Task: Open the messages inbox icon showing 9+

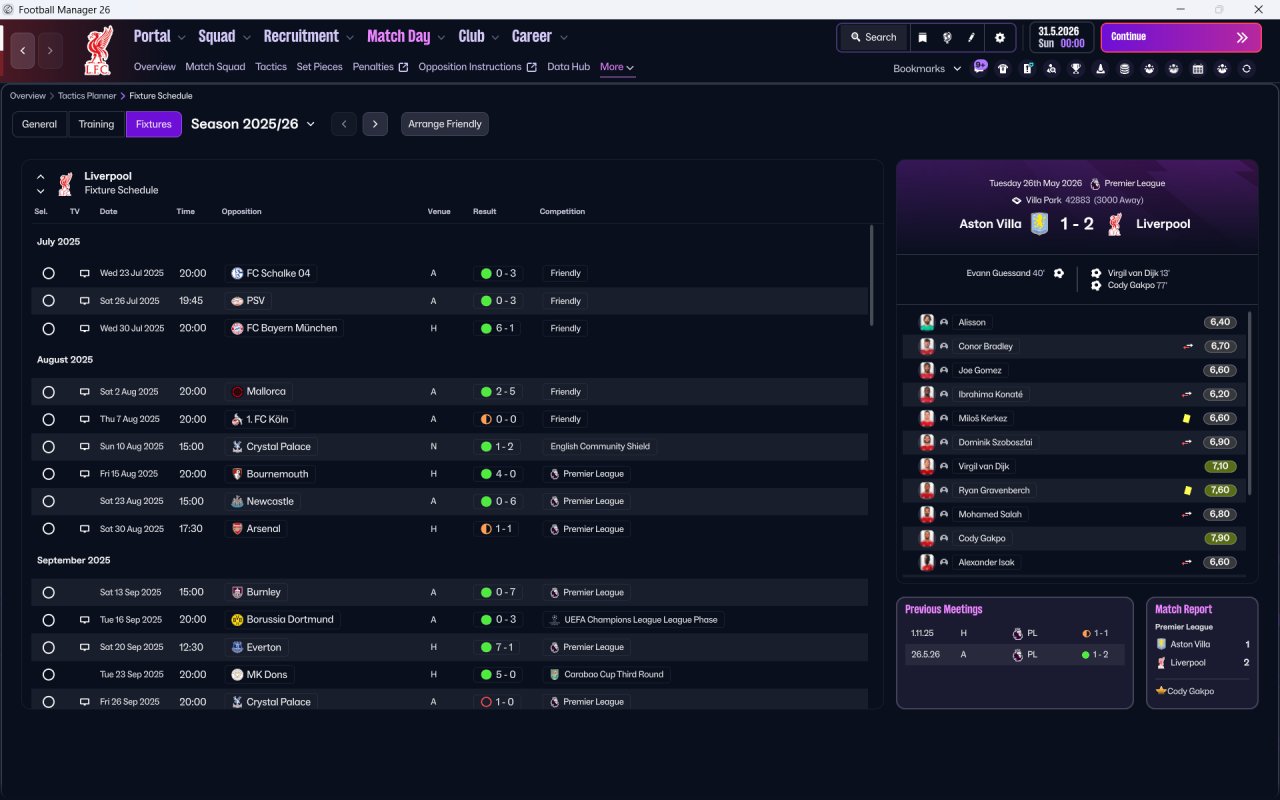Action: tap(980, 68)
